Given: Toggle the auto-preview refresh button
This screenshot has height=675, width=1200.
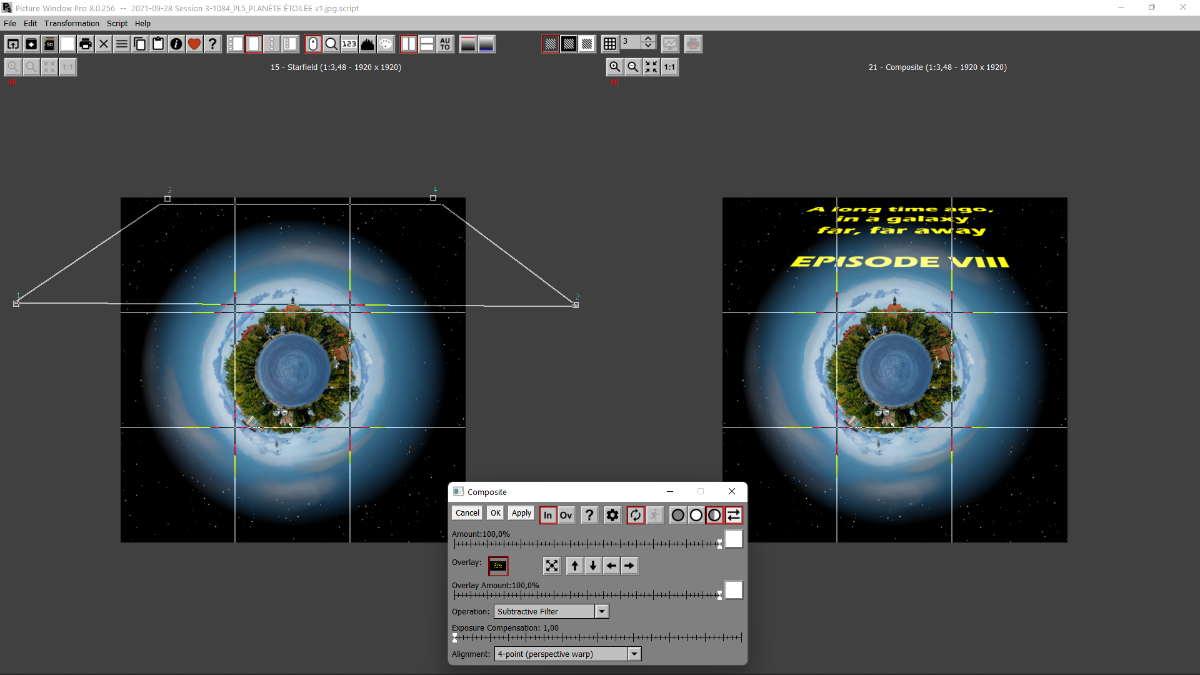Looking at the screenshot, I should pos(635,515).
